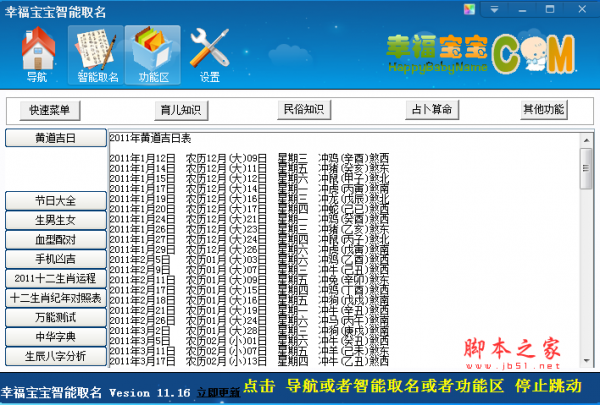The width and height of the screenshot is (600, 405).
Task: Open 手机凶吉 from the sidebar
Action: pyautogui.click(x=56, y=259)
